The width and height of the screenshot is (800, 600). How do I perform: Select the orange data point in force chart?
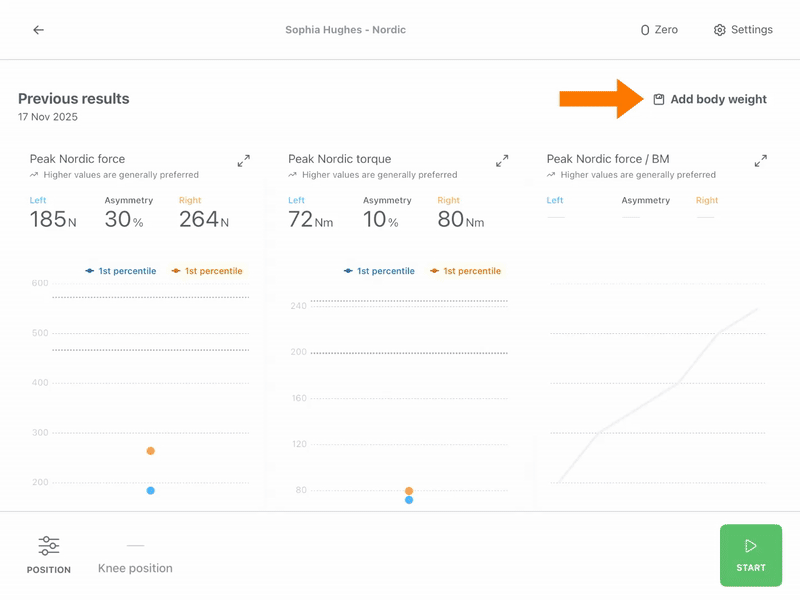(151, 451)
